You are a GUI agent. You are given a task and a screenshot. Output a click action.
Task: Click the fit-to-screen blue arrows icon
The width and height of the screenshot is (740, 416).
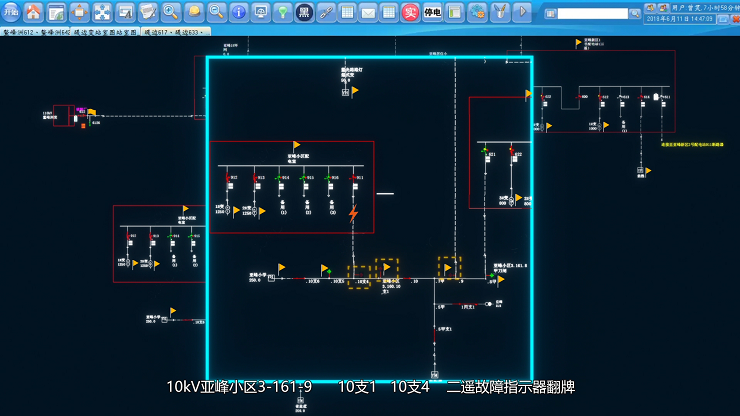[102, 12]
